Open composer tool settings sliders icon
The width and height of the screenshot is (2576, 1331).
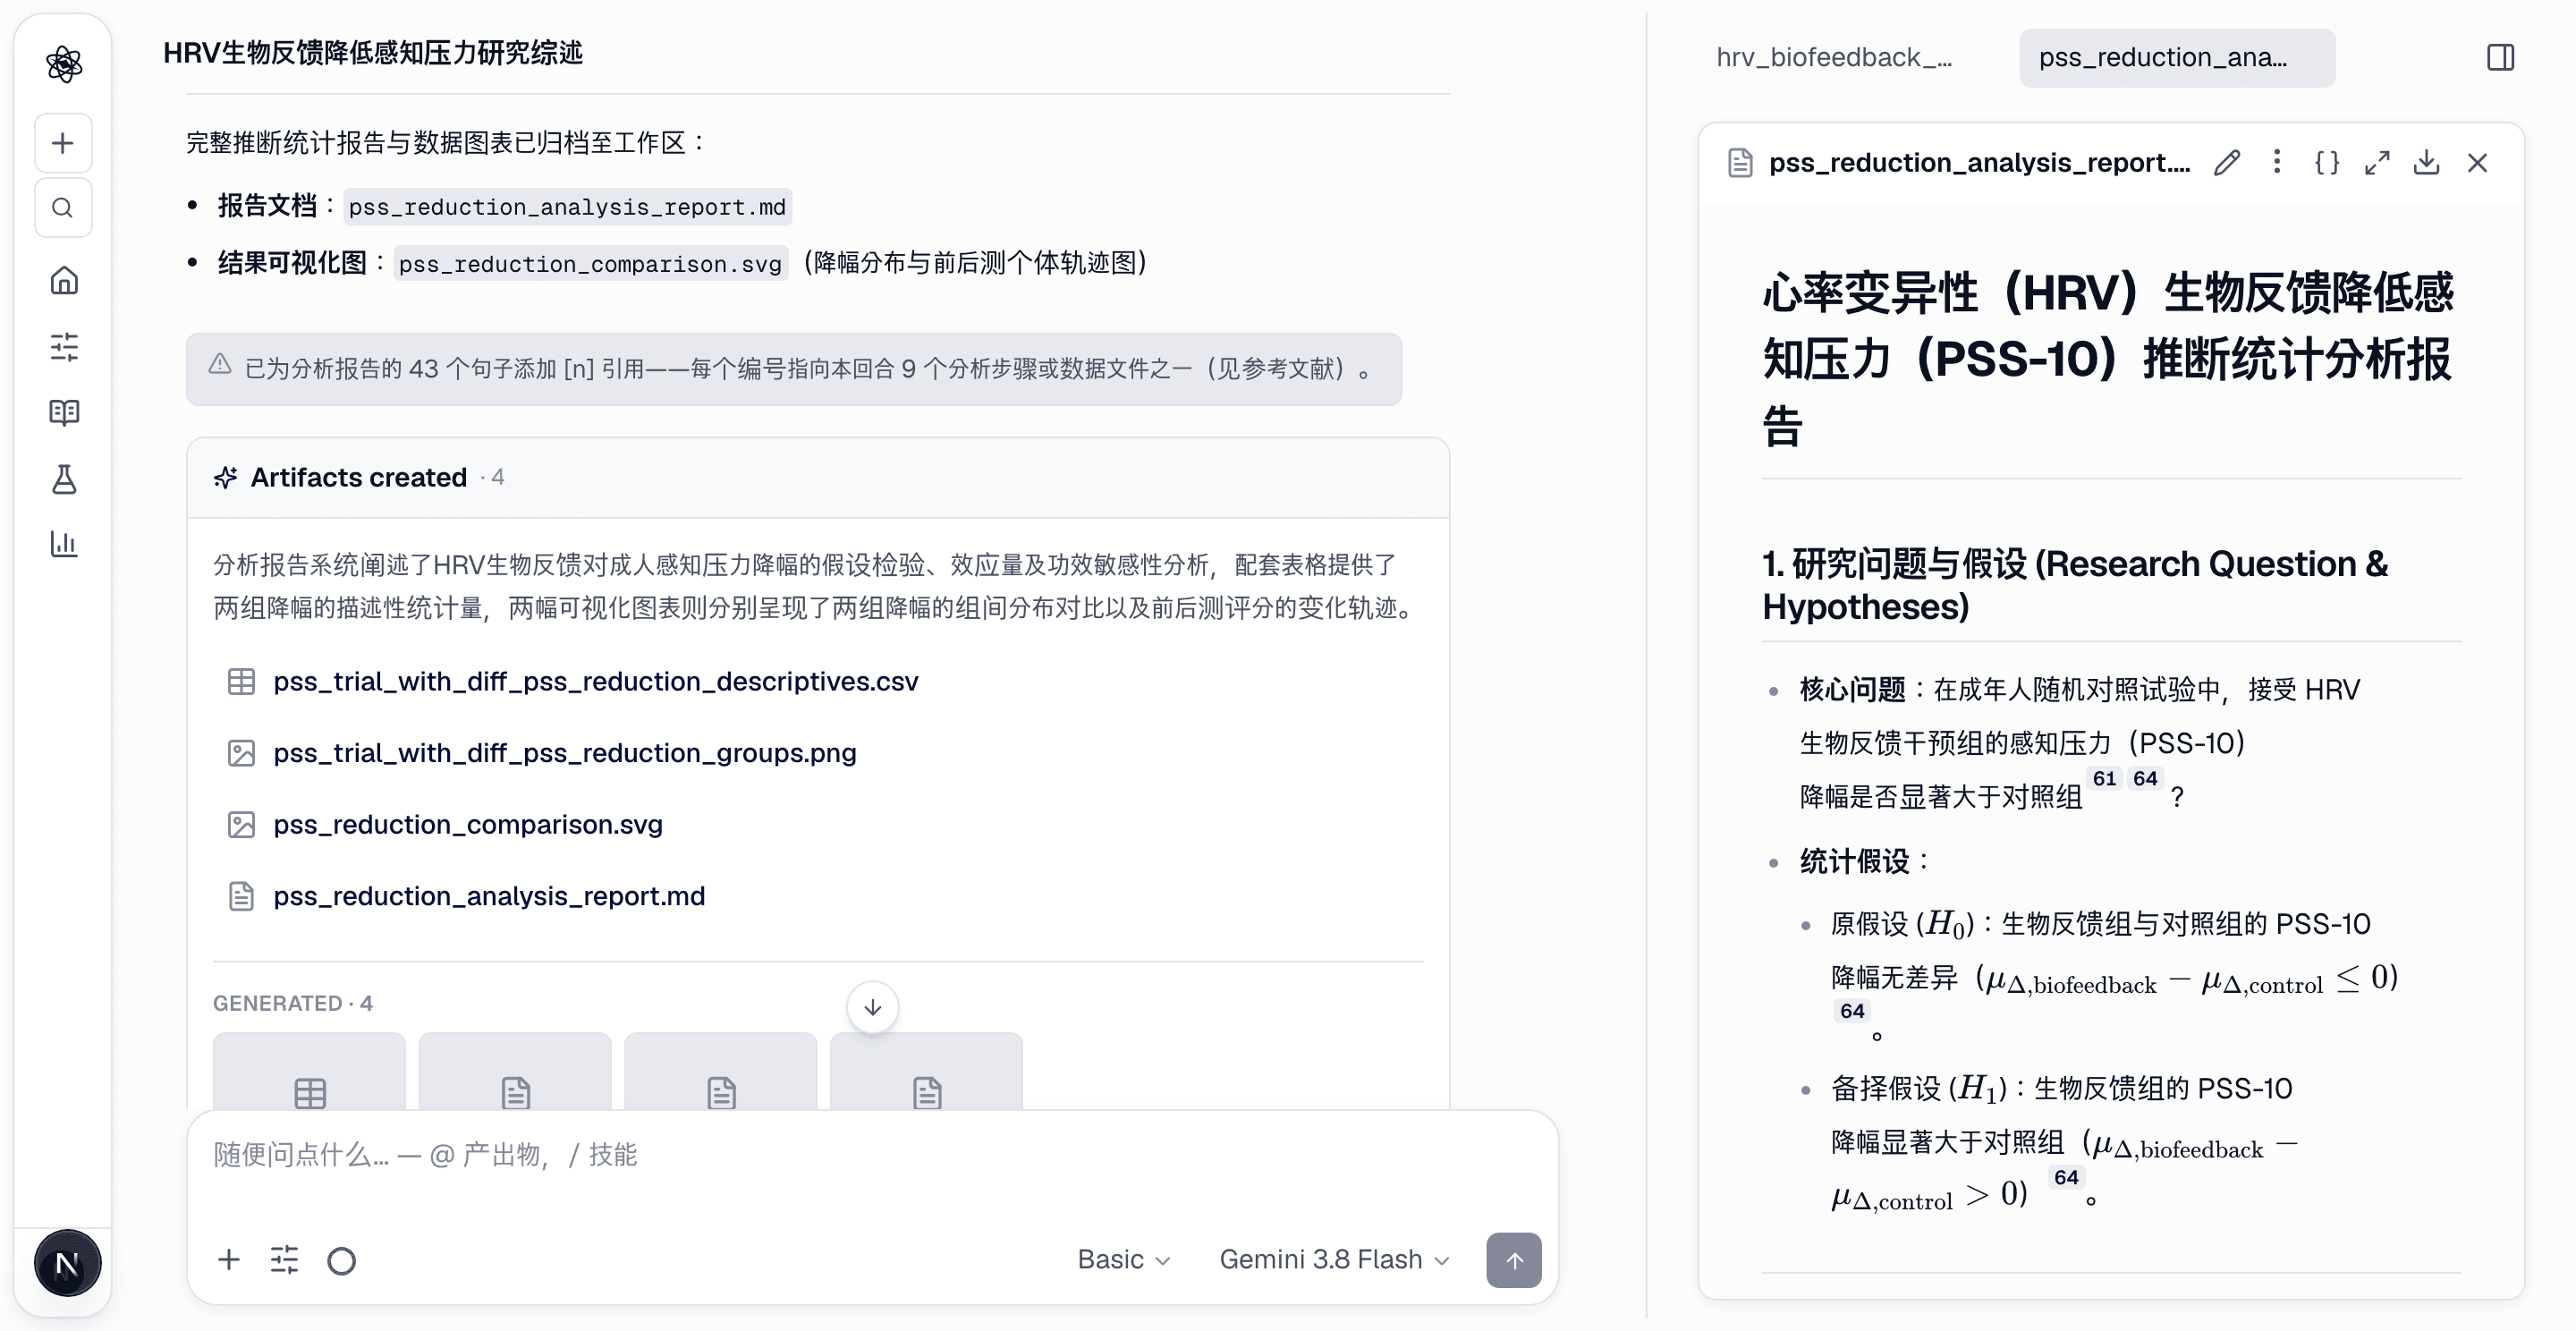coord(285,1259)
